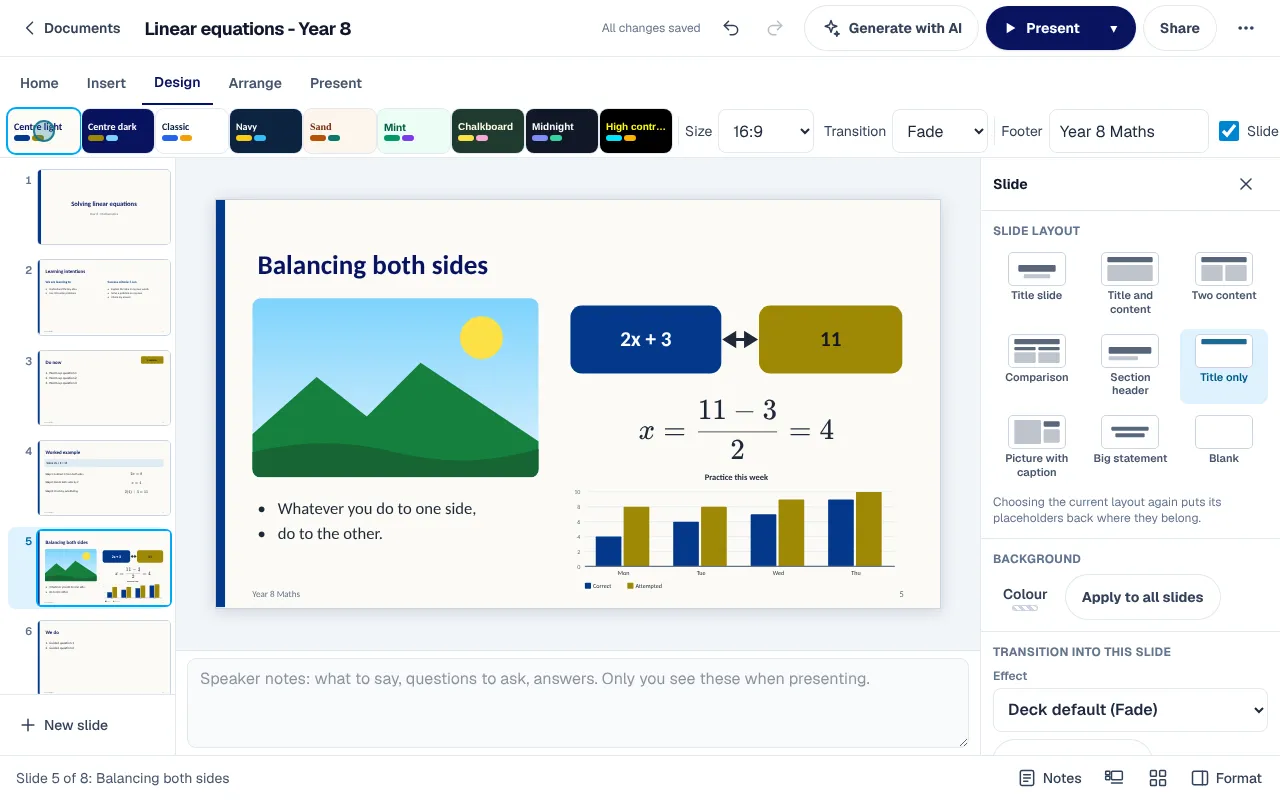Open the transition Effect dropdown

click(x=1130, y=709)
